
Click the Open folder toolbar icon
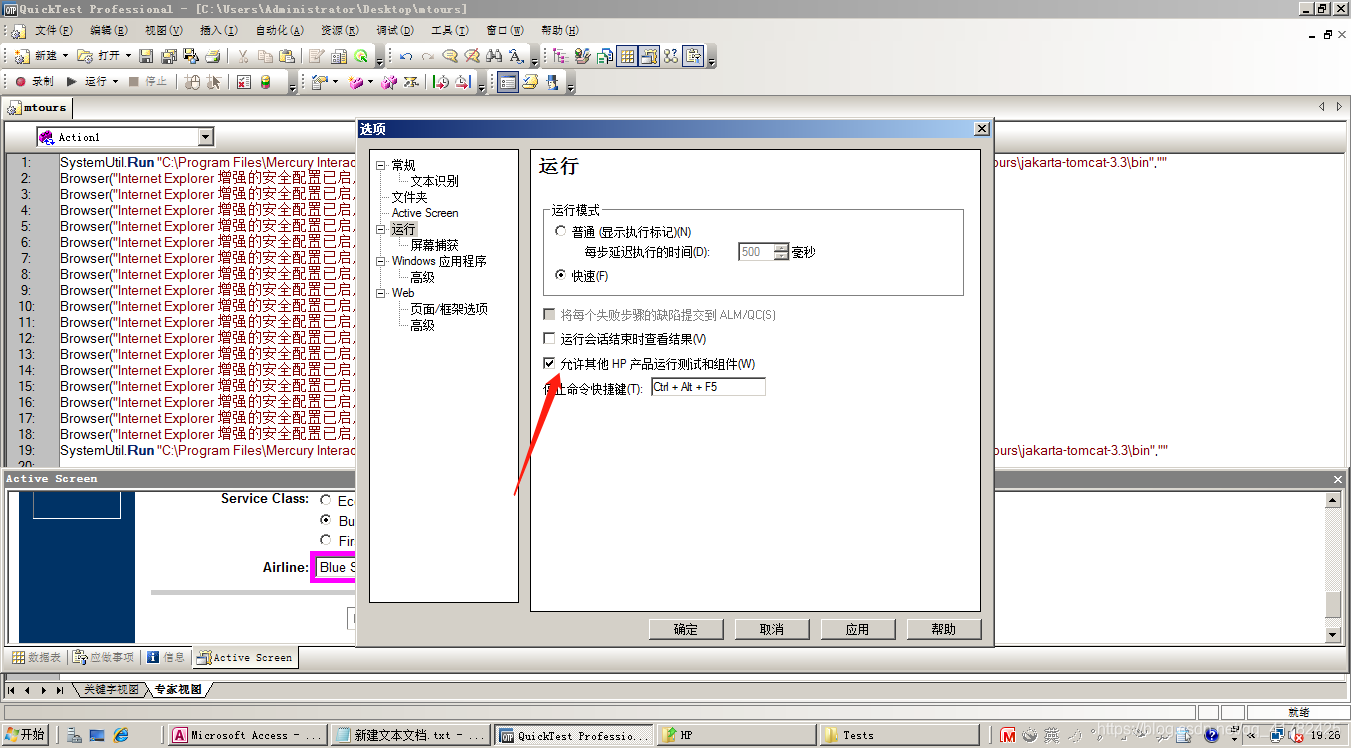(85, 56)
